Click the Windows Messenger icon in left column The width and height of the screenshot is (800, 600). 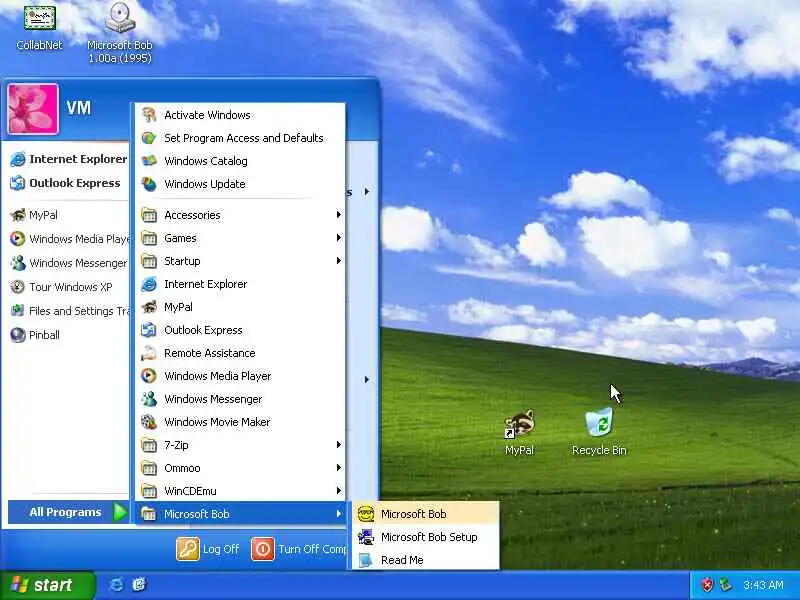click(18, 263)
